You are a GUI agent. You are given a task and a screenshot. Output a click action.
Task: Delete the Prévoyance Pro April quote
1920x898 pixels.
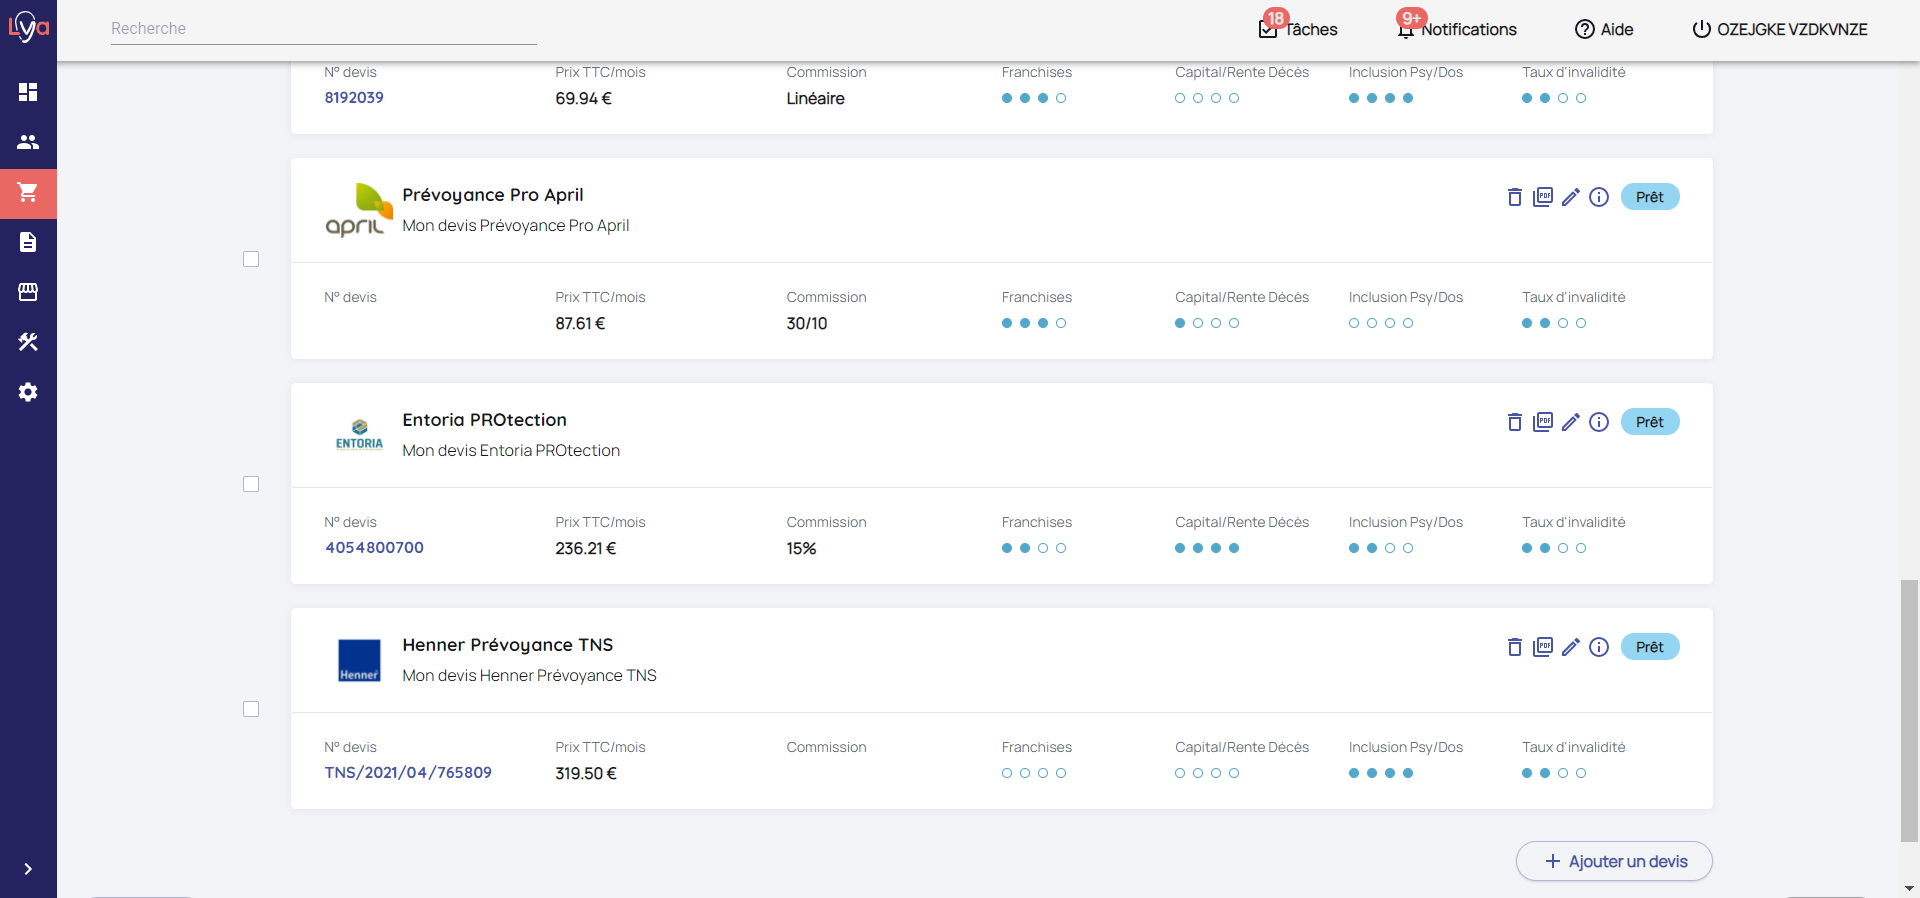(1514, 197)
